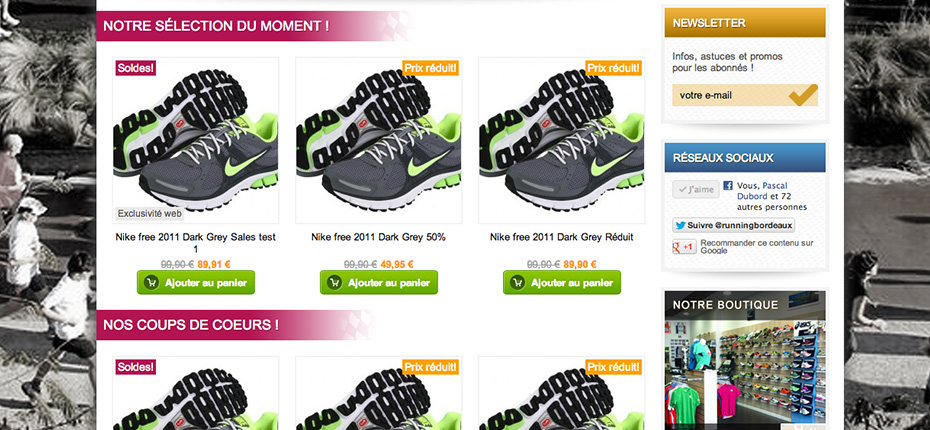The height and width of the screenshot is (430, 930).
Task: Click the Prix réduit! badge on the 50% product
Action: click(431, 68)
